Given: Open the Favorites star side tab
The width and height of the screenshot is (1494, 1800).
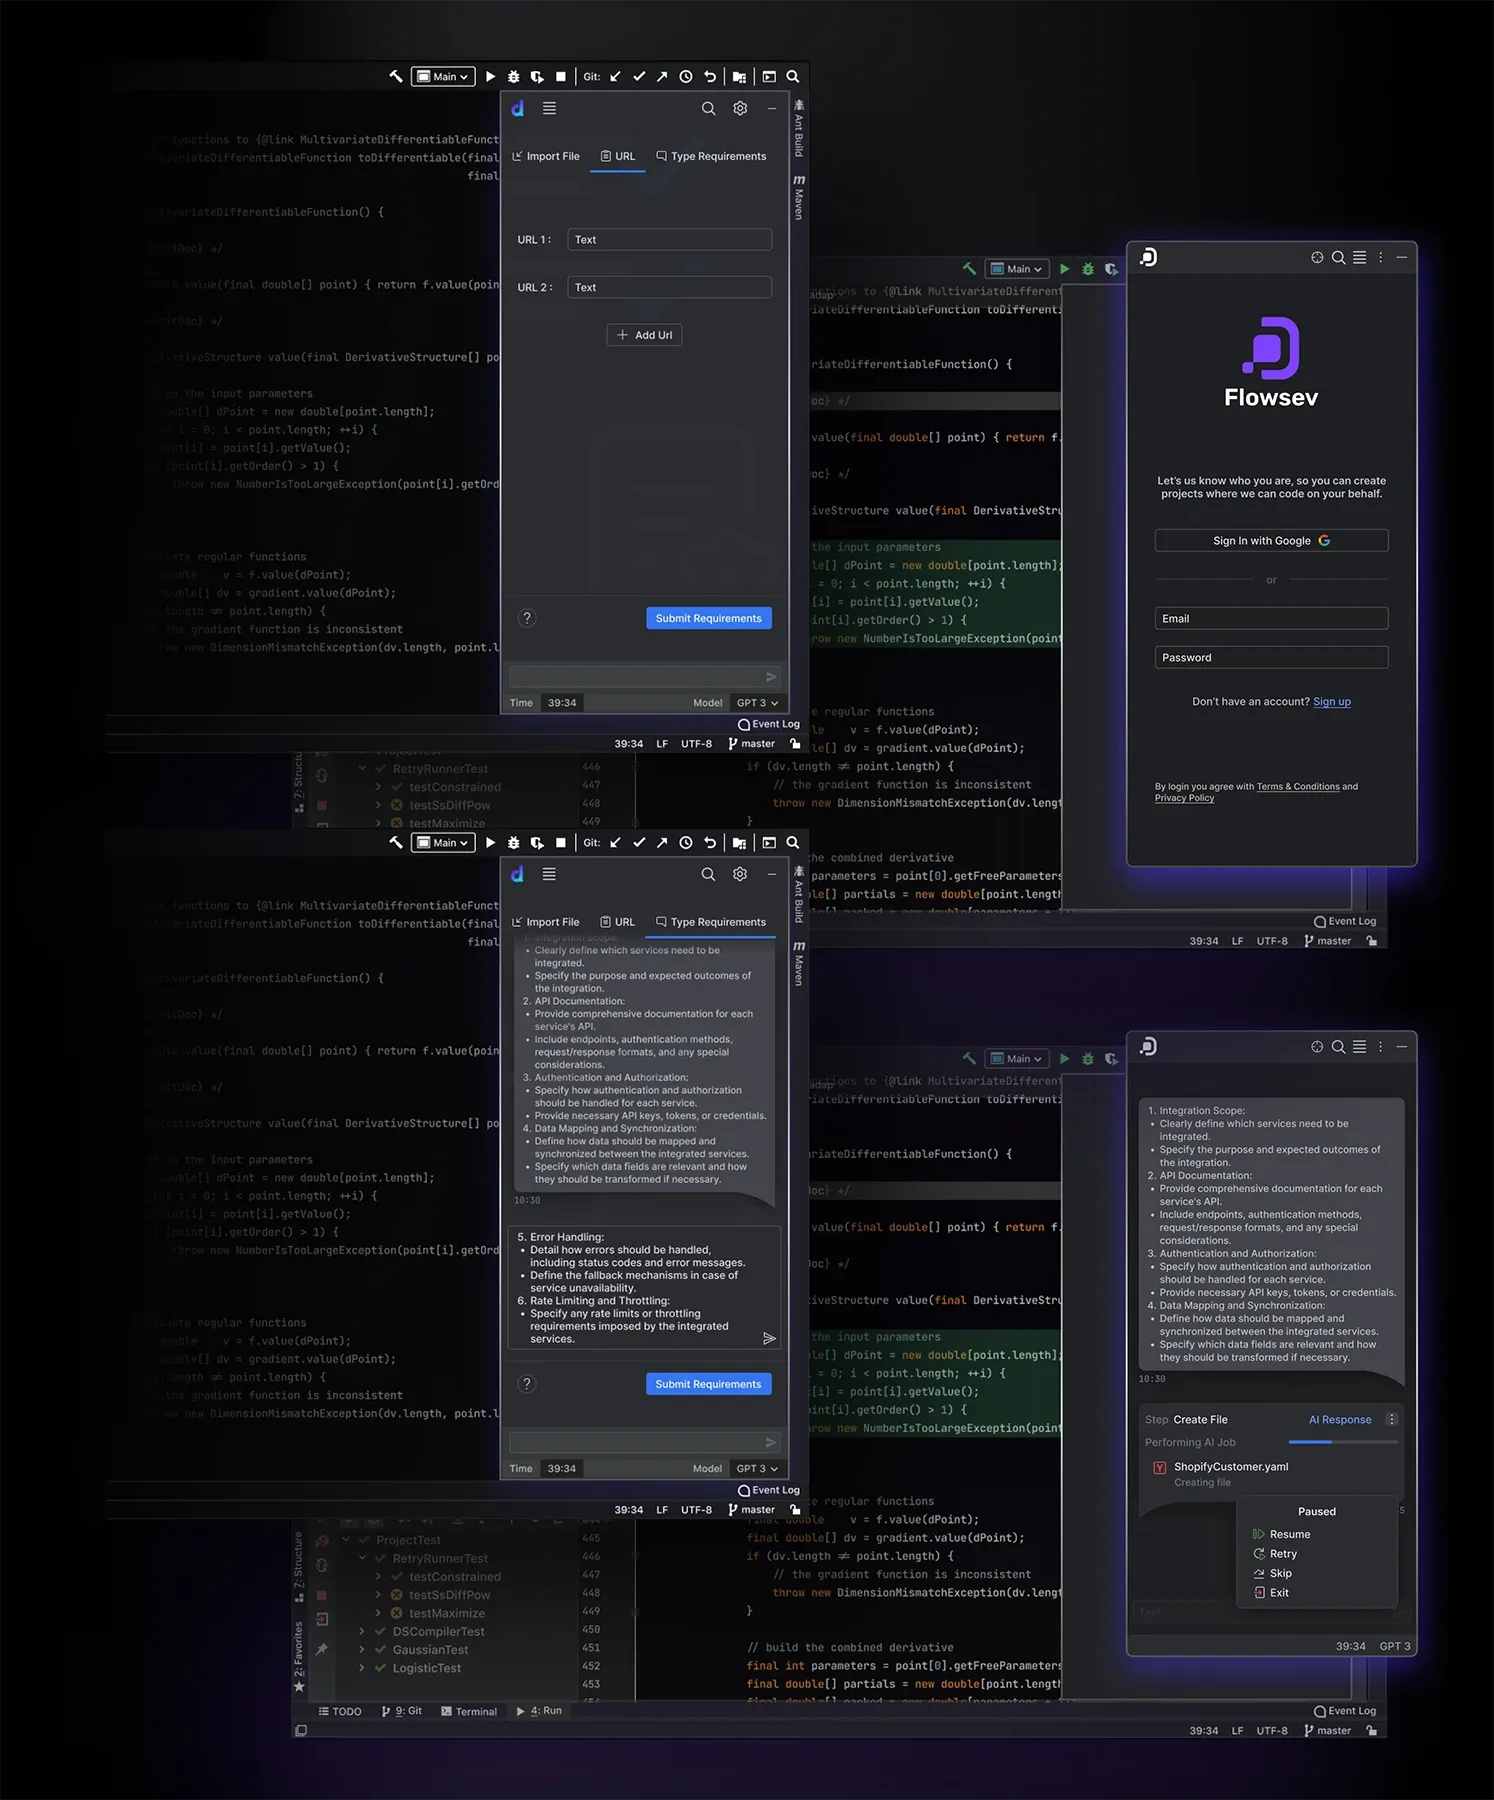Looking at the screenshot, I should pos(298,1657).
